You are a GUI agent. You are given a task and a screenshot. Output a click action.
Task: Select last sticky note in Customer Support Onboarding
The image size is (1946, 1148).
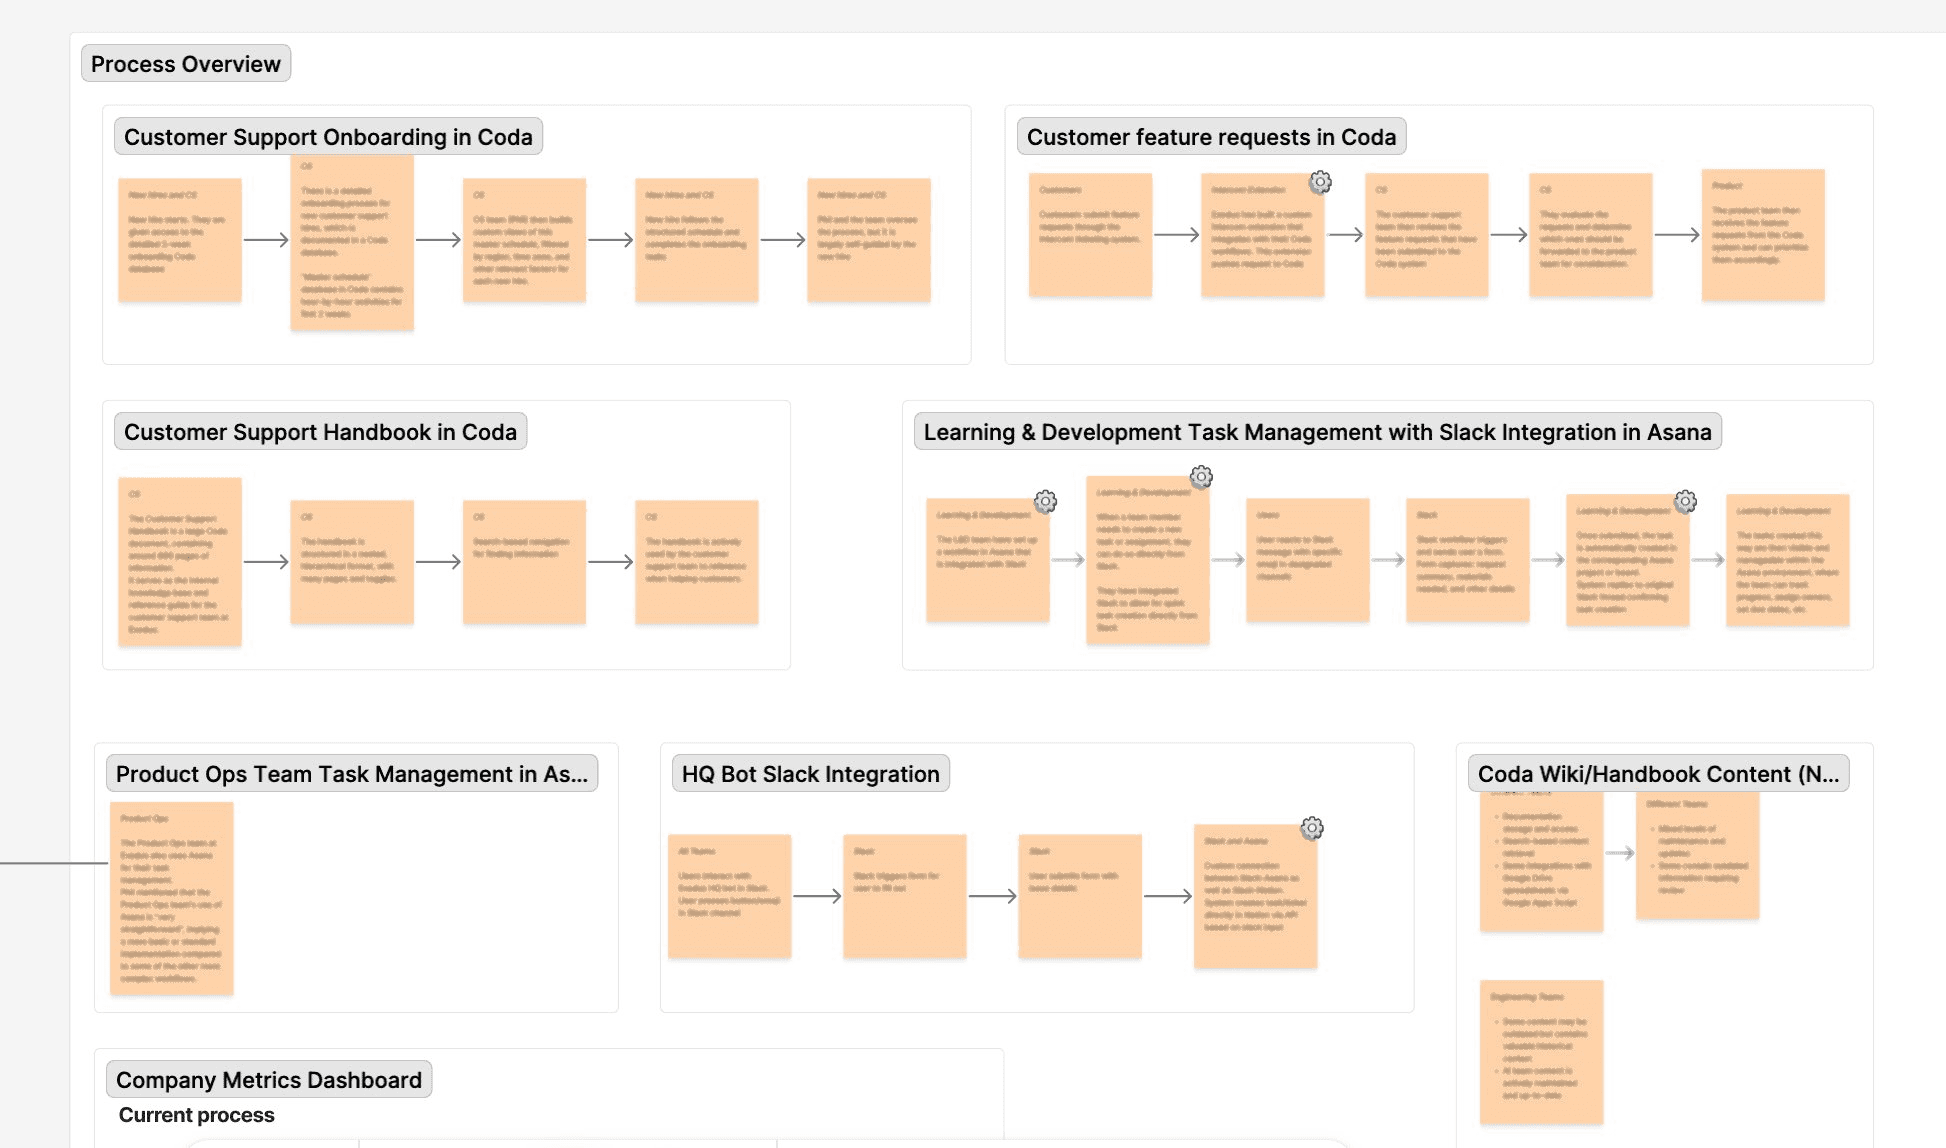click(x=869, y=240)
